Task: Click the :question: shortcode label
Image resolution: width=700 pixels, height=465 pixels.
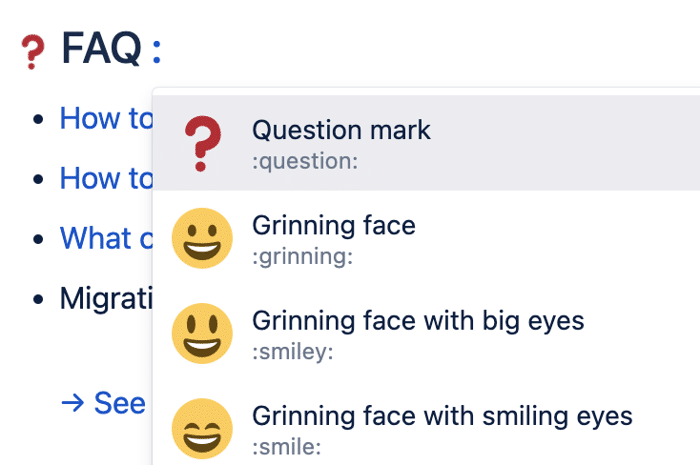Action: coord(305,162)
